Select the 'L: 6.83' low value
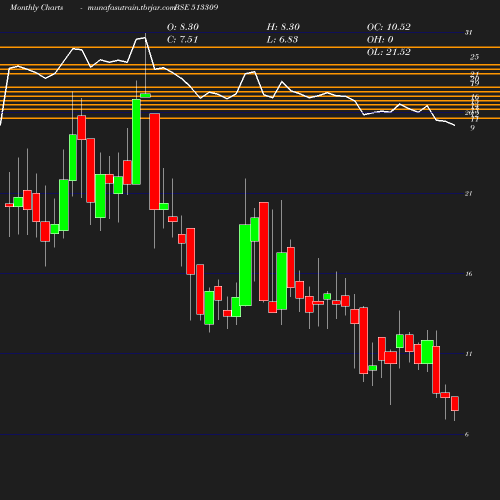 click(282, 40)
